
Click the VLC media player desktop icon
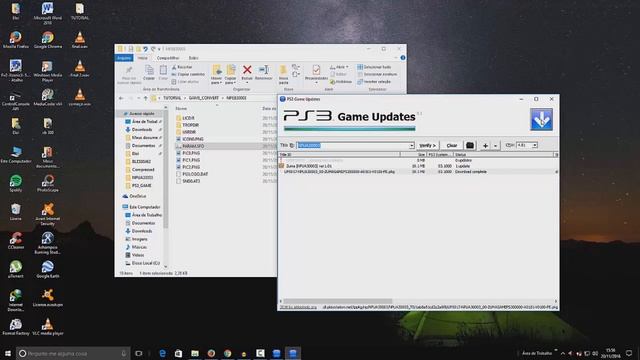(48, 327)
